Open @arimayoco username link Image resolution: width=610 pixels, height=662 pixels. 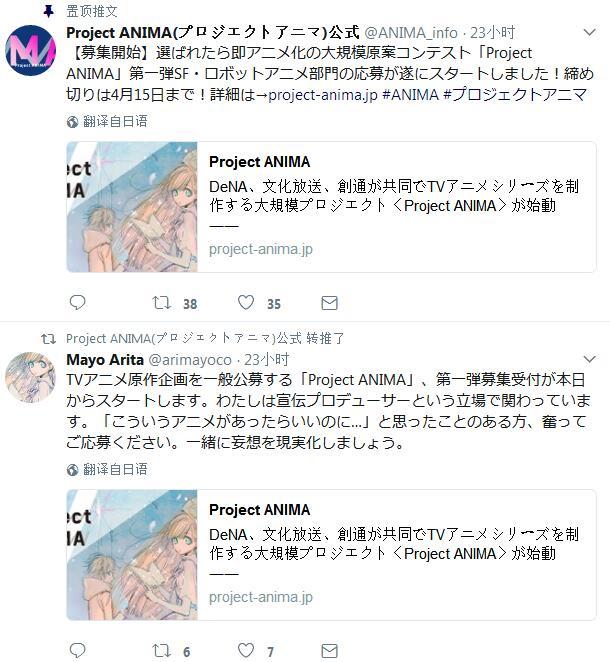[190, 360]
